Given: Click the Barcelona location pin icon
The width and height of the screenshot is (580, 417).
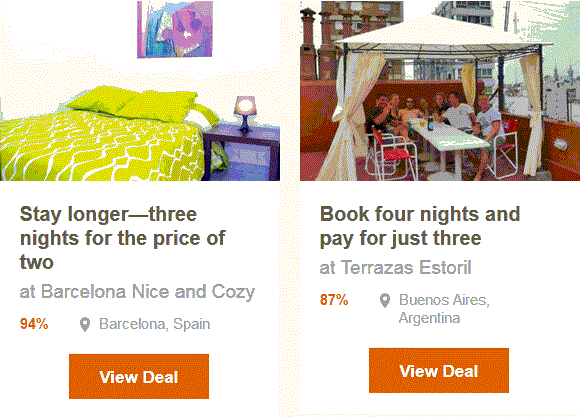Looking at the screenshot, I should [x=85, y=324].
